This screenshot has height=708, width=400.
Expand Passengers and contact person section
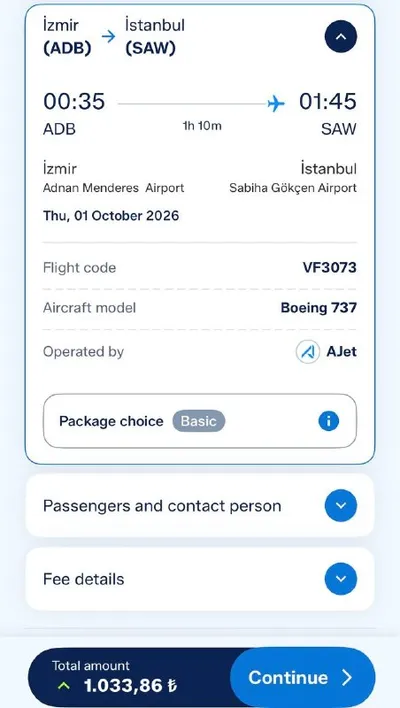[340, 505]
